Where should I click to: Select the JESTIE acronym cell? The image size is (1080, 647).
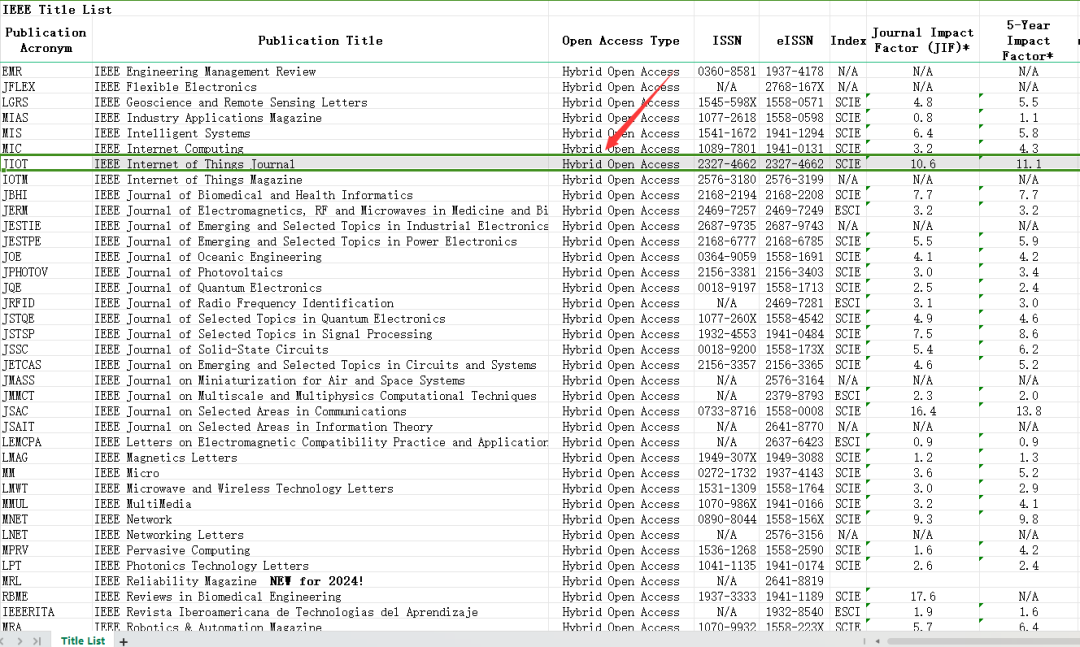[46, 226]
